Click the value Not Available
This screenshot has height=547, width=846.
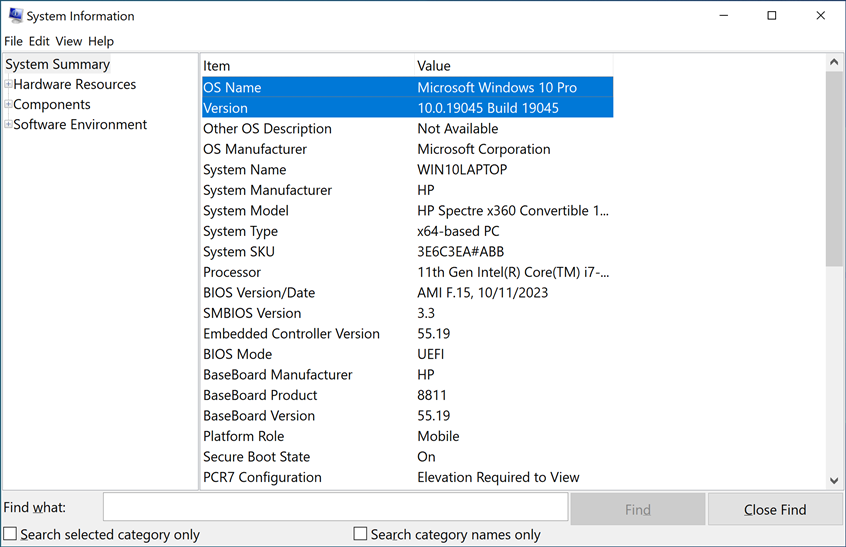click(458, 128)
